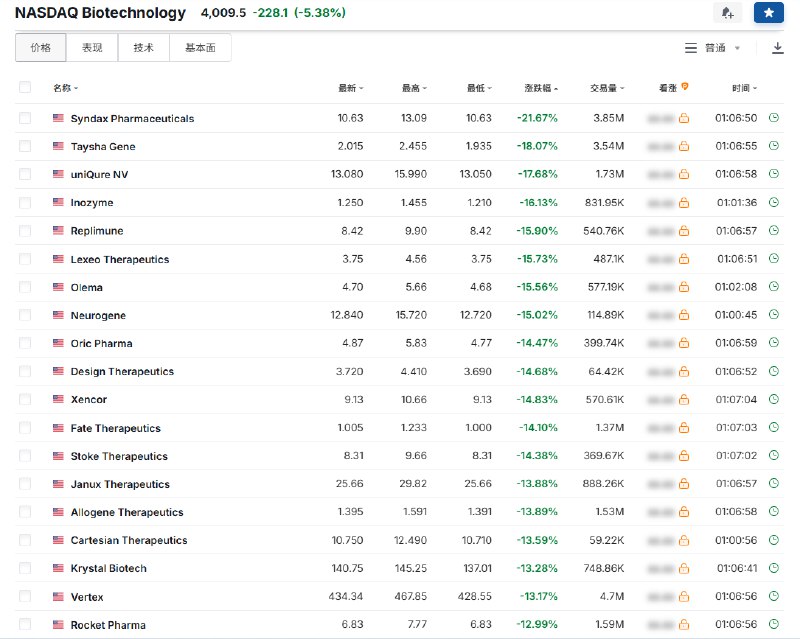Sort by the 名称 column header
The height and width of the screenshot is (639, 800).
point(65,88)
